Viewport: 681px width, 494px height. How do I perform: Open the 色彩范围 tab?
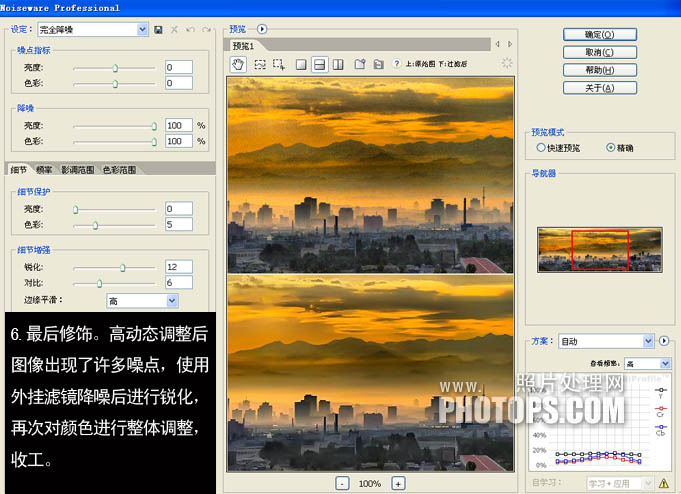click(x=119, y=170)
